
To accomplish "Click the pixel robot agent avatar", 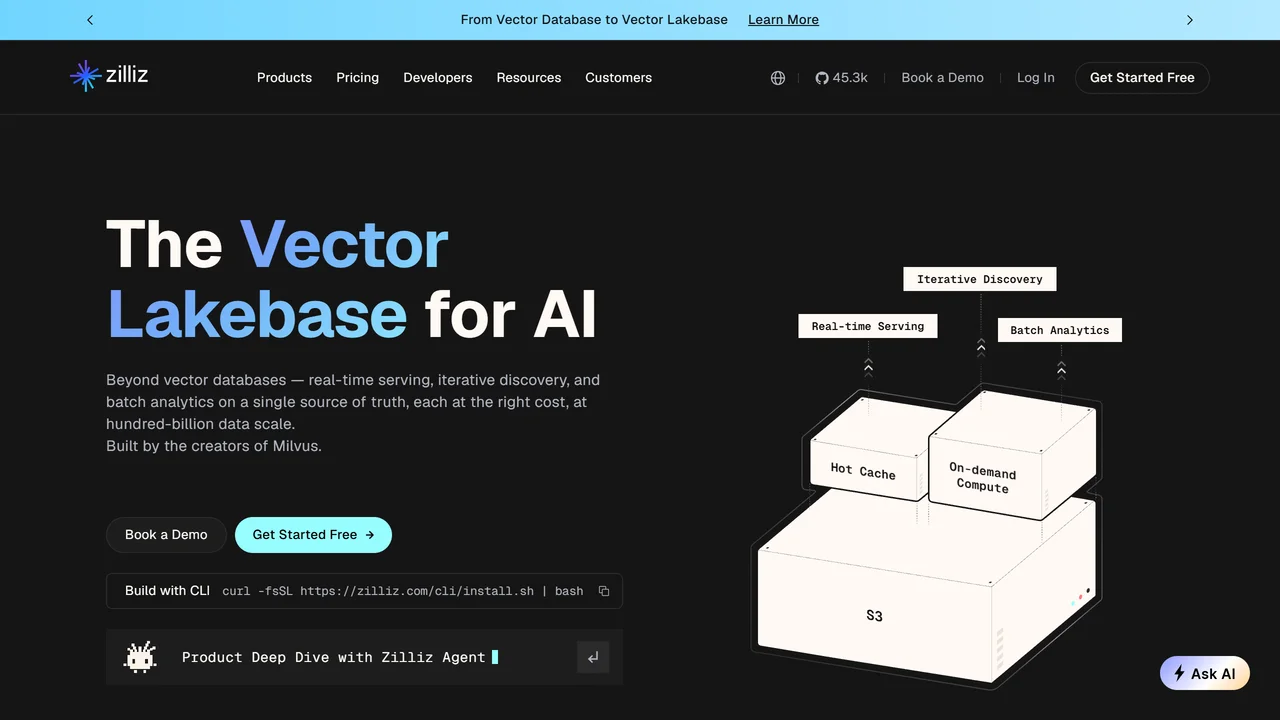I will (x=140, y=657).
